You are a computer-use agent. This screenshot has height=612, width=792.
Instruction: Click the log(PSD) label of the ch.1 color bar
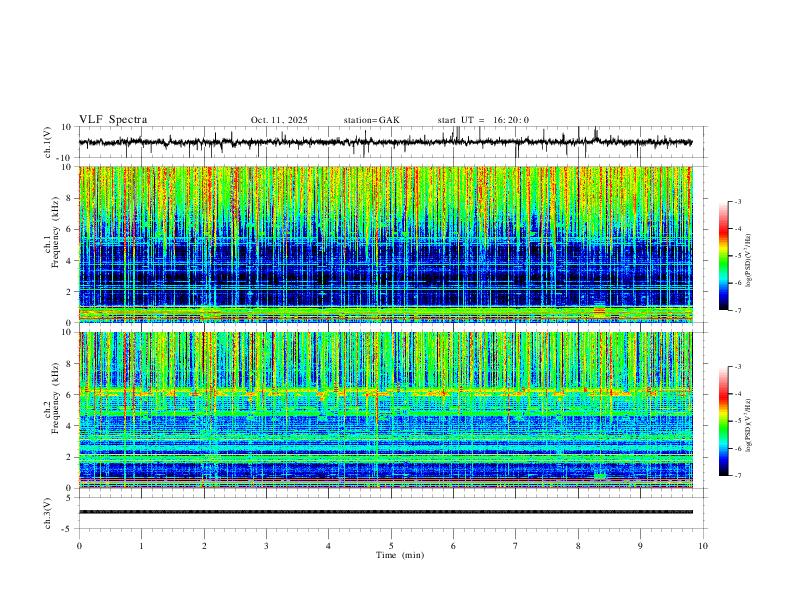coord(749,261)
